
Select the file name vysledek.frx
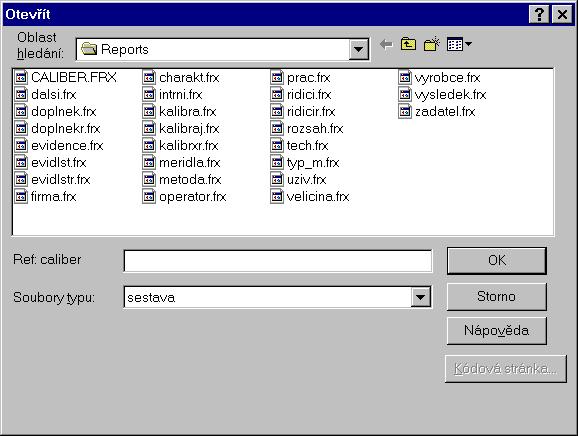click(450, 95)
